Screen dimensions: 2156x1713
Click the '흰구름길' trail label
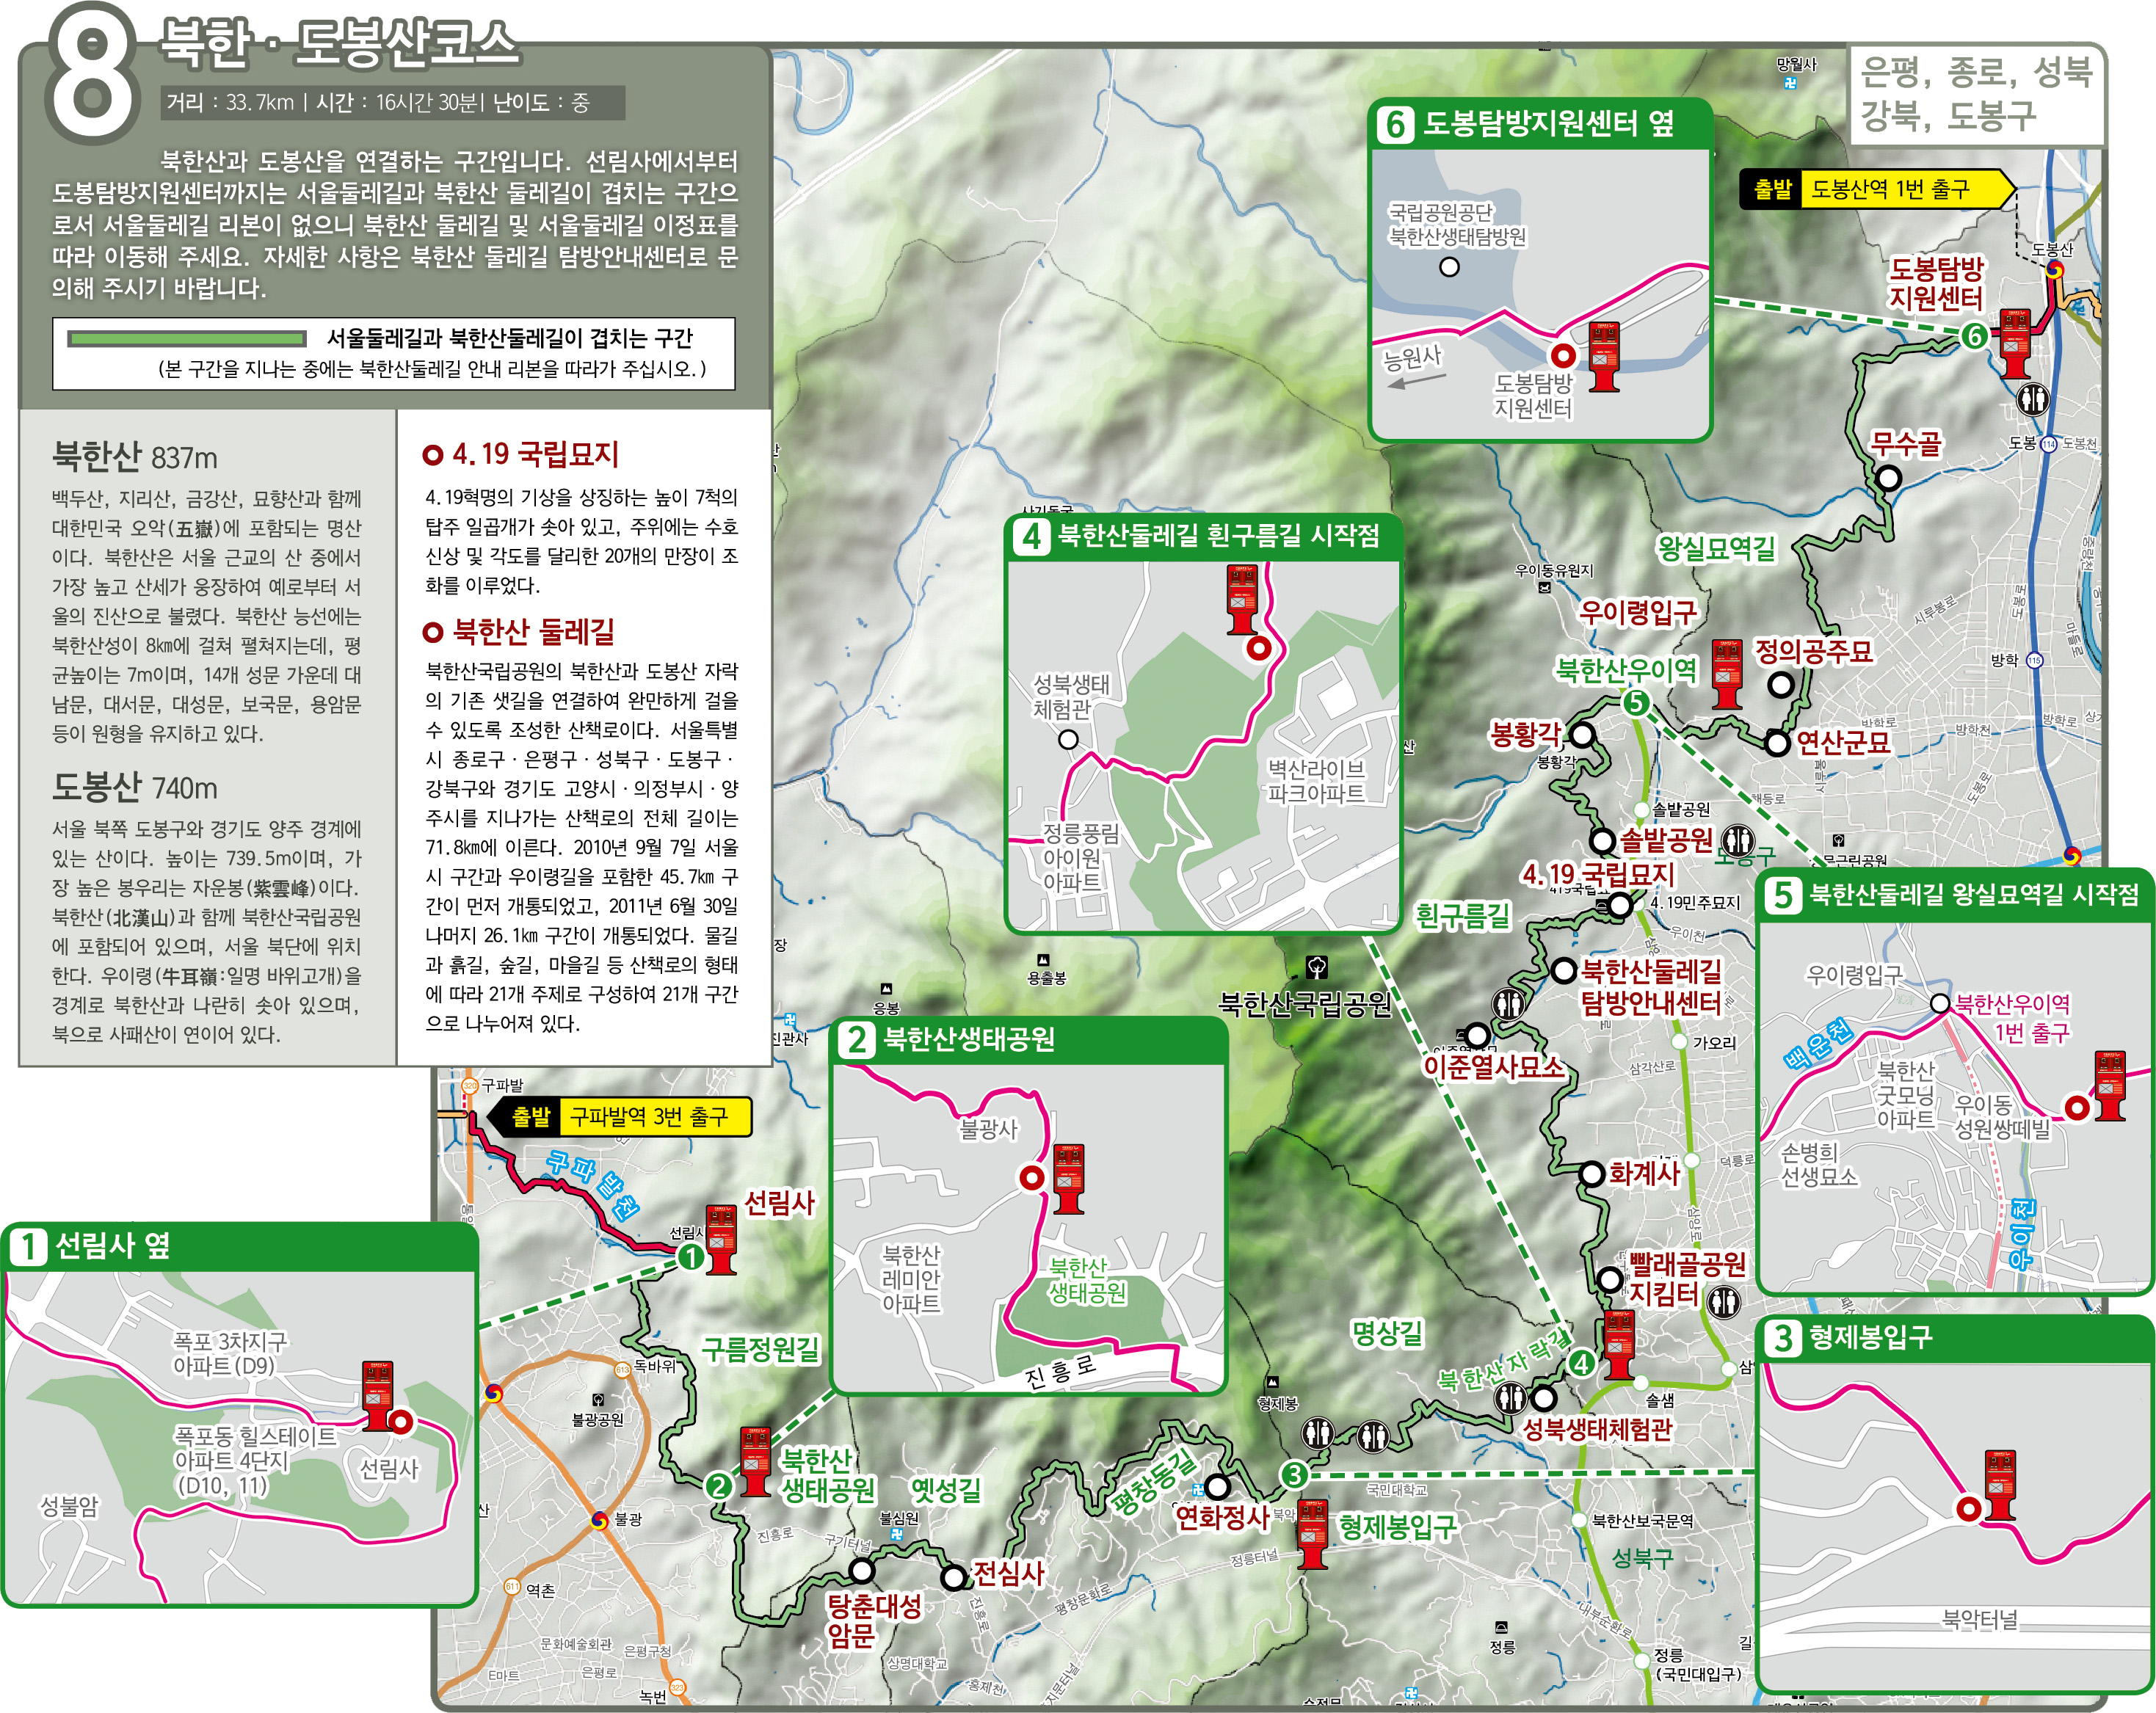(1463, 915)
